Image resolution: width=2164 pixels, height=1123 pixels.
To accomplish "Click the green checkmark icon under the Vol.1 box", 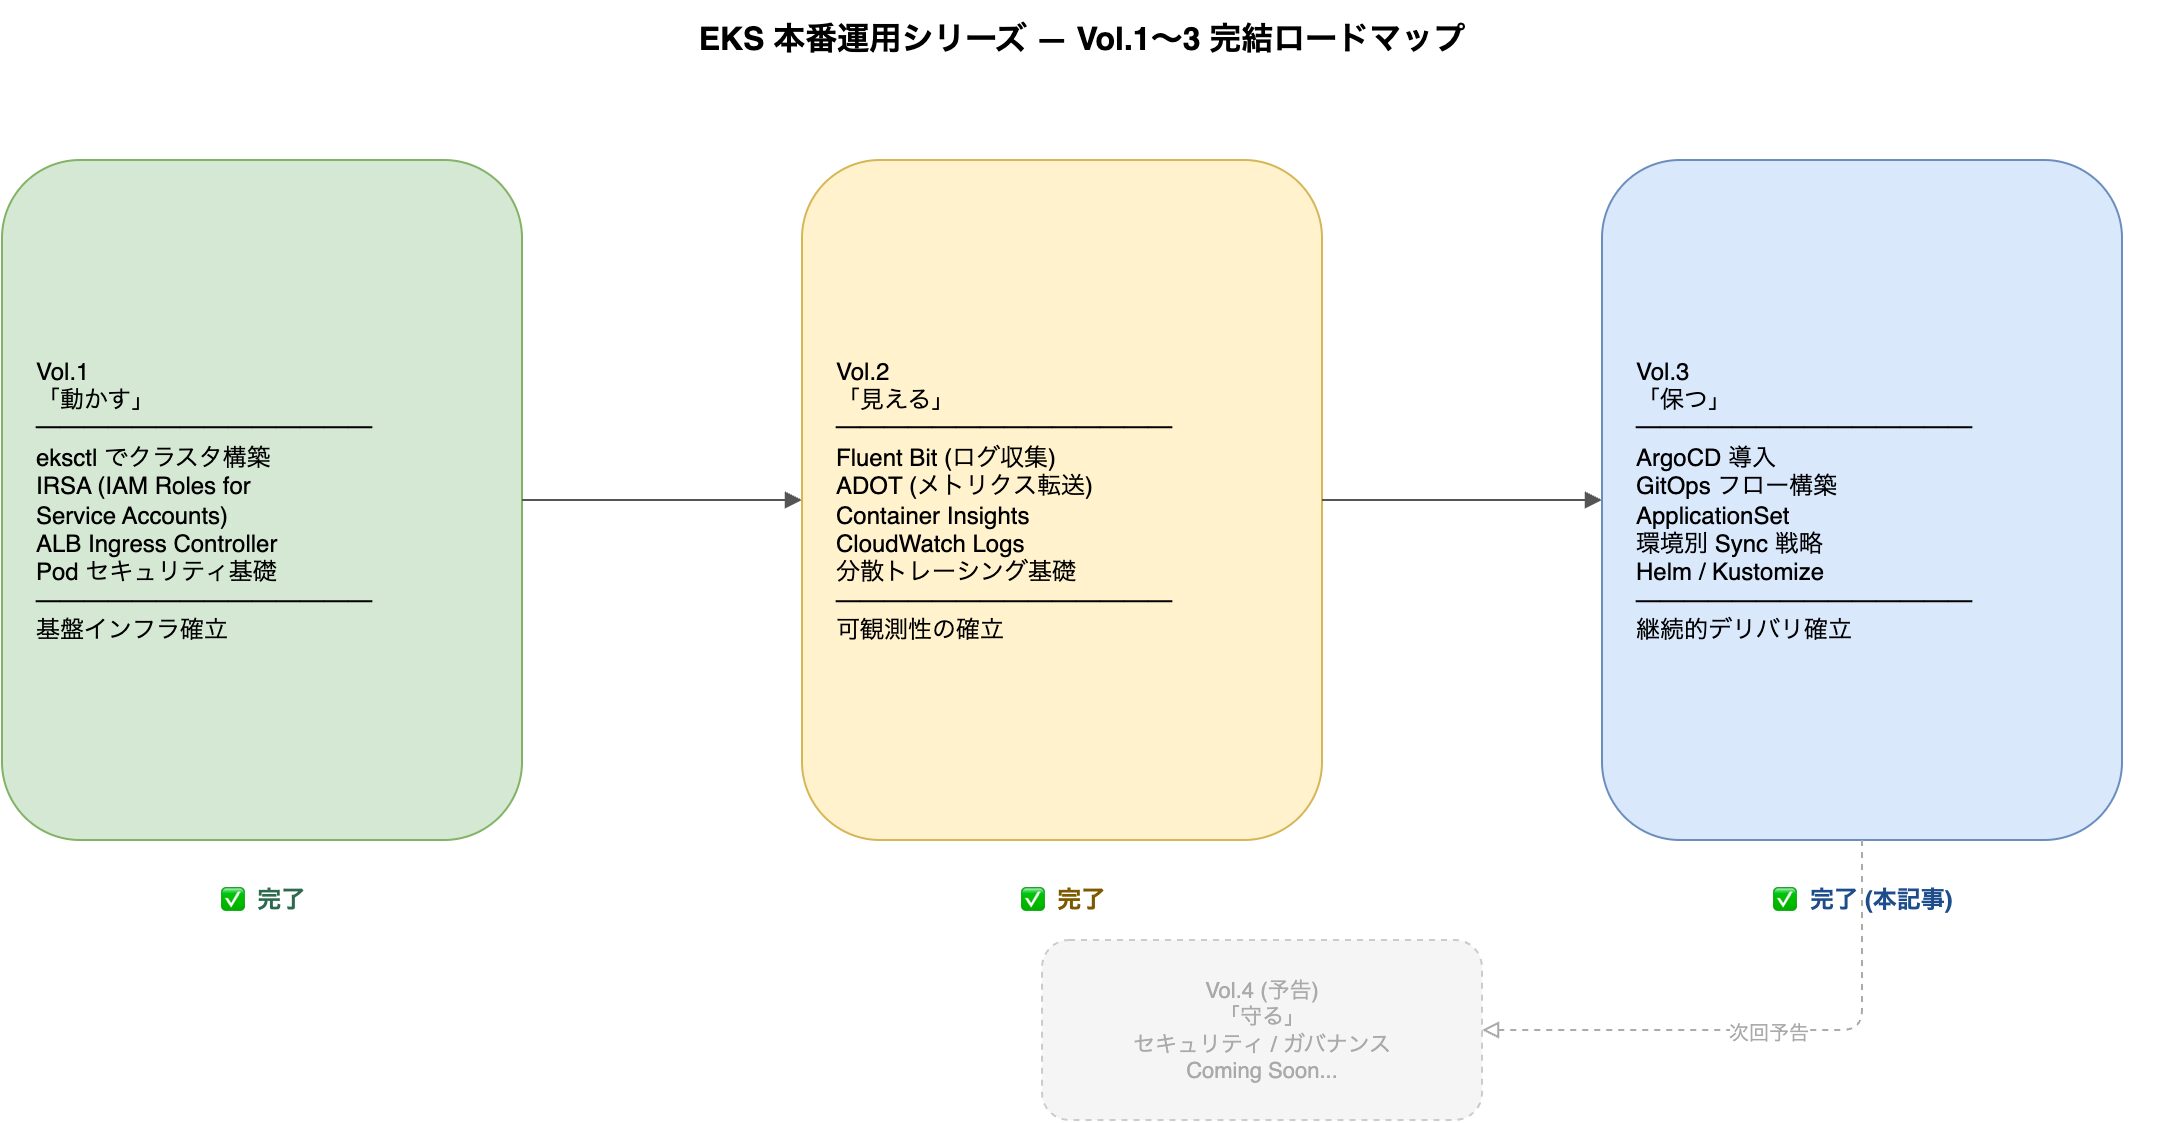I will 233,899.
